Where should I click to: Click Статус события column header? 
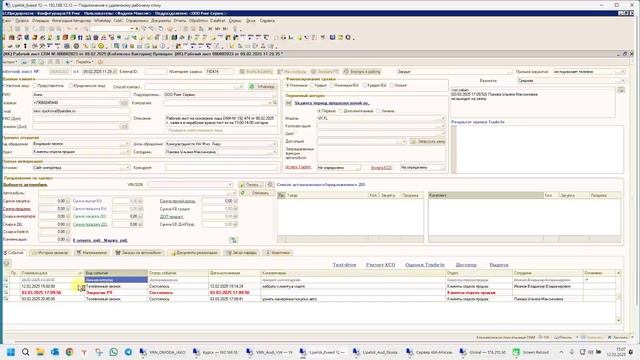coord(178,273)
